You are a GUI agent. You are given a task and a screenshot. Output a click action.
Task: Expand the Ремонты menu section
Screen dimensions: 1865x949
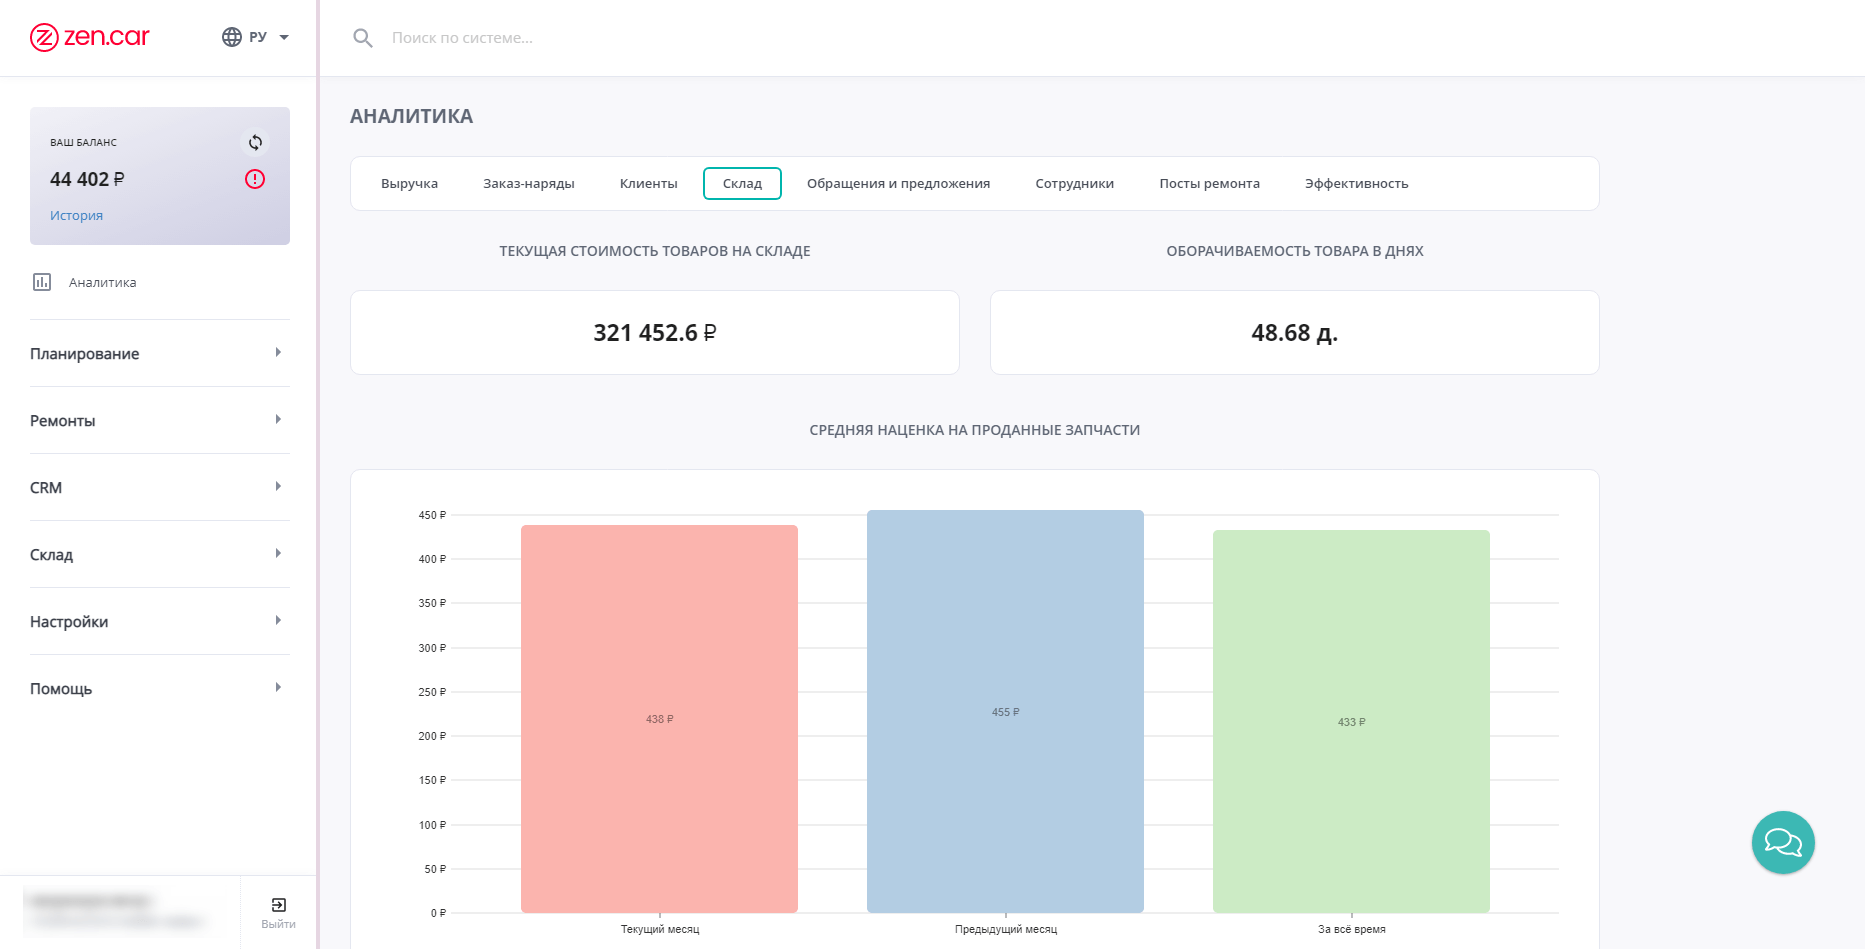click(160, 420)
